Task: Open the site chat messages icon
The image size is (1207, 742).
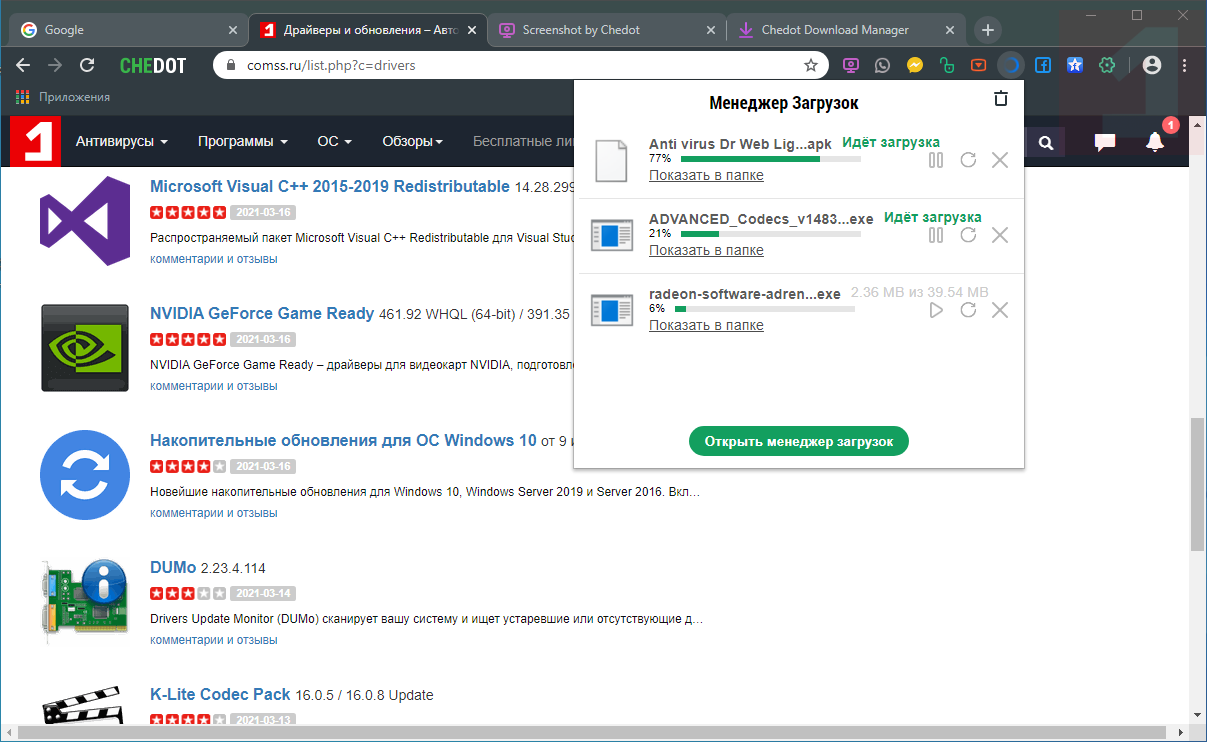Action: click(x=1105, y=143)
